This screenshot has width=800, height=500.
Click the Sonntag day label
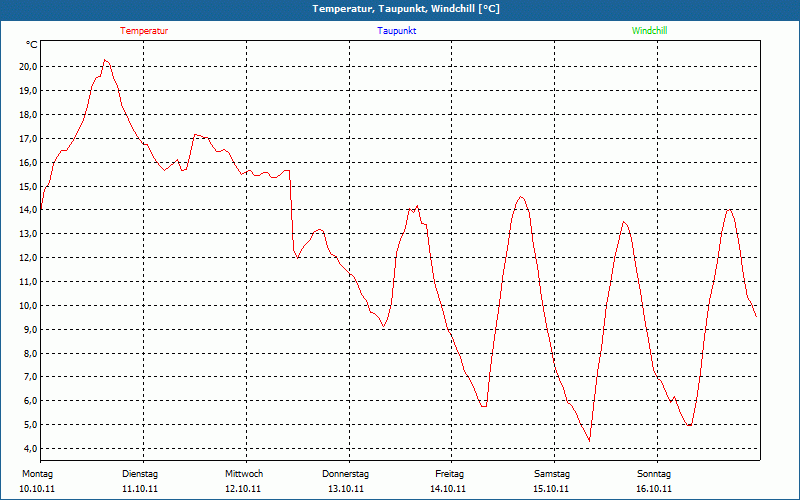point(654,474)
